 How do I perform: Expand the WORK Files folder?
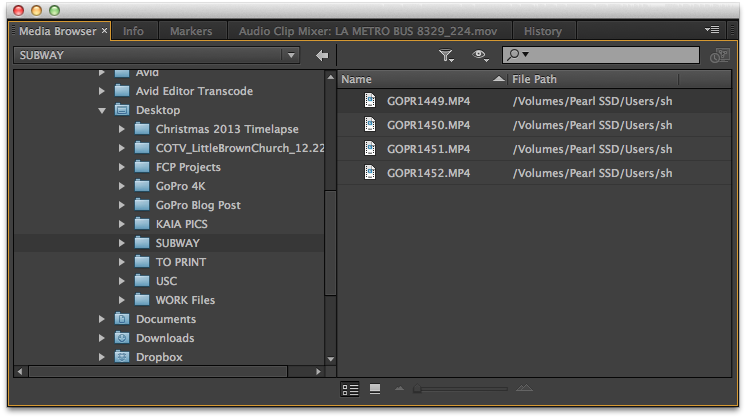[121, 300]
